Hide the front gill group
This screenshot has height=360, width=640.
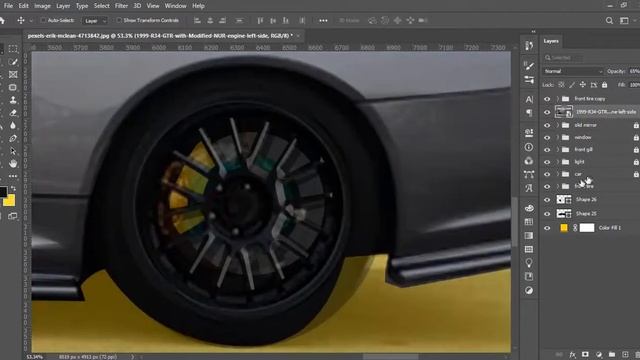[547, 150]
